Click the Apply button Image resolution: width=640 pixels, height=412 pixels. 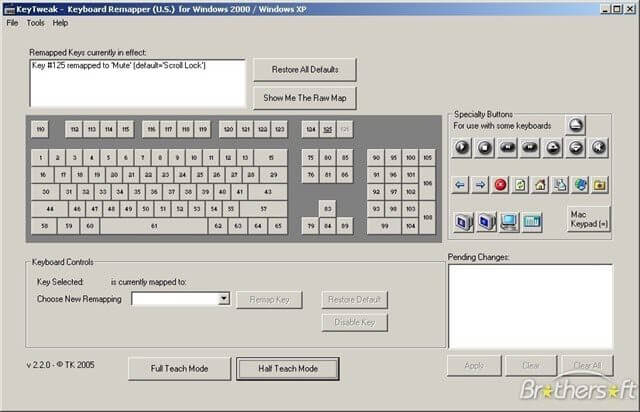[x=474, y=365]
